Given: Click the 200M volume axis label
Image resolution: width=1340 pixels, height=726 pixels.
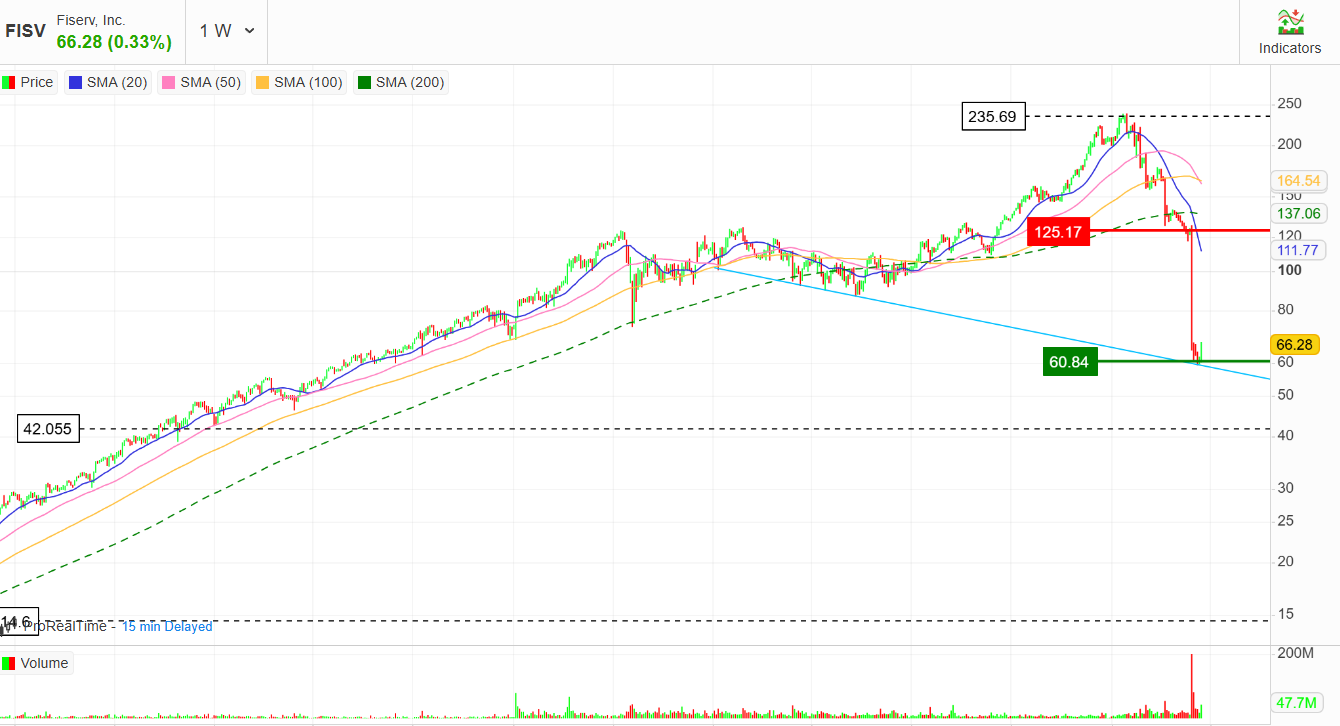Looking at the screenshot, I should click(1295, 653).
